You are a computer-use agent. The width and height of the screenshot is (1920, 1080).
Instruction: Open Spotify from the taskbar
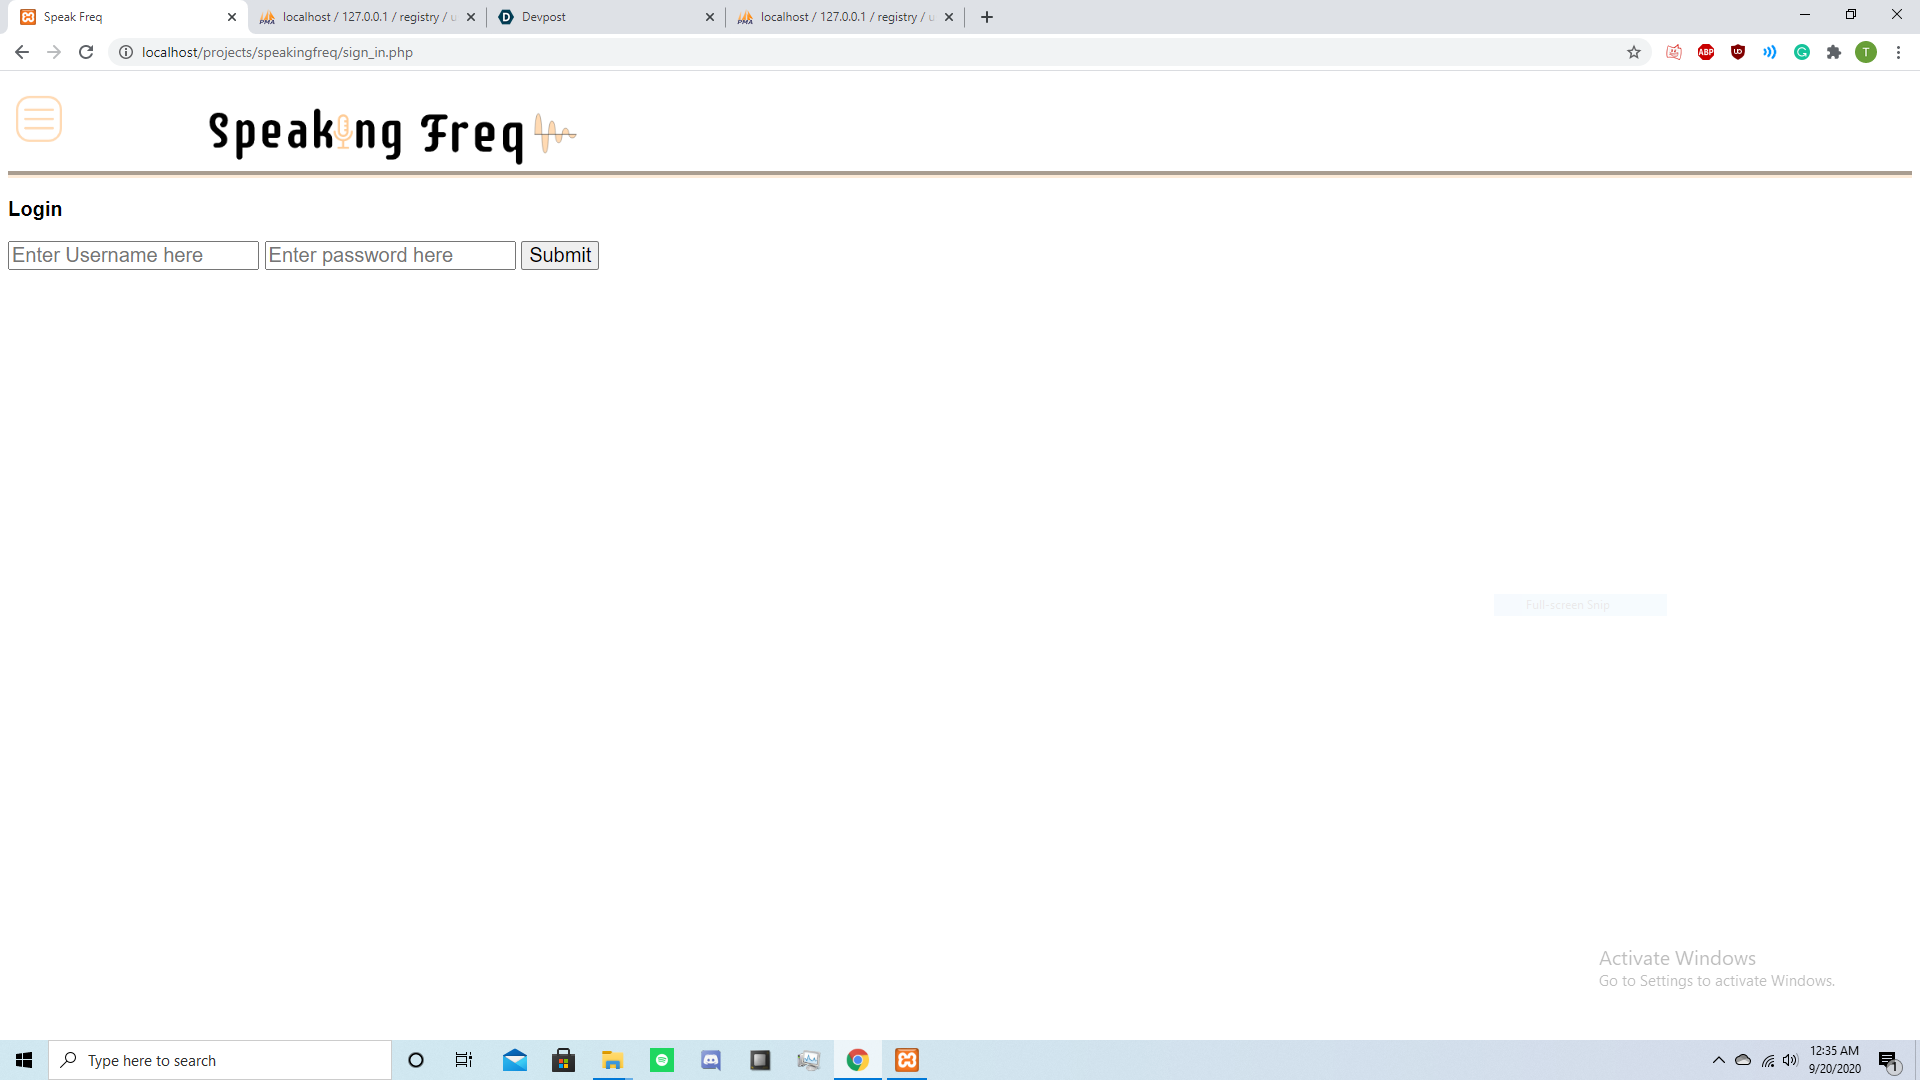[662, 1060]
